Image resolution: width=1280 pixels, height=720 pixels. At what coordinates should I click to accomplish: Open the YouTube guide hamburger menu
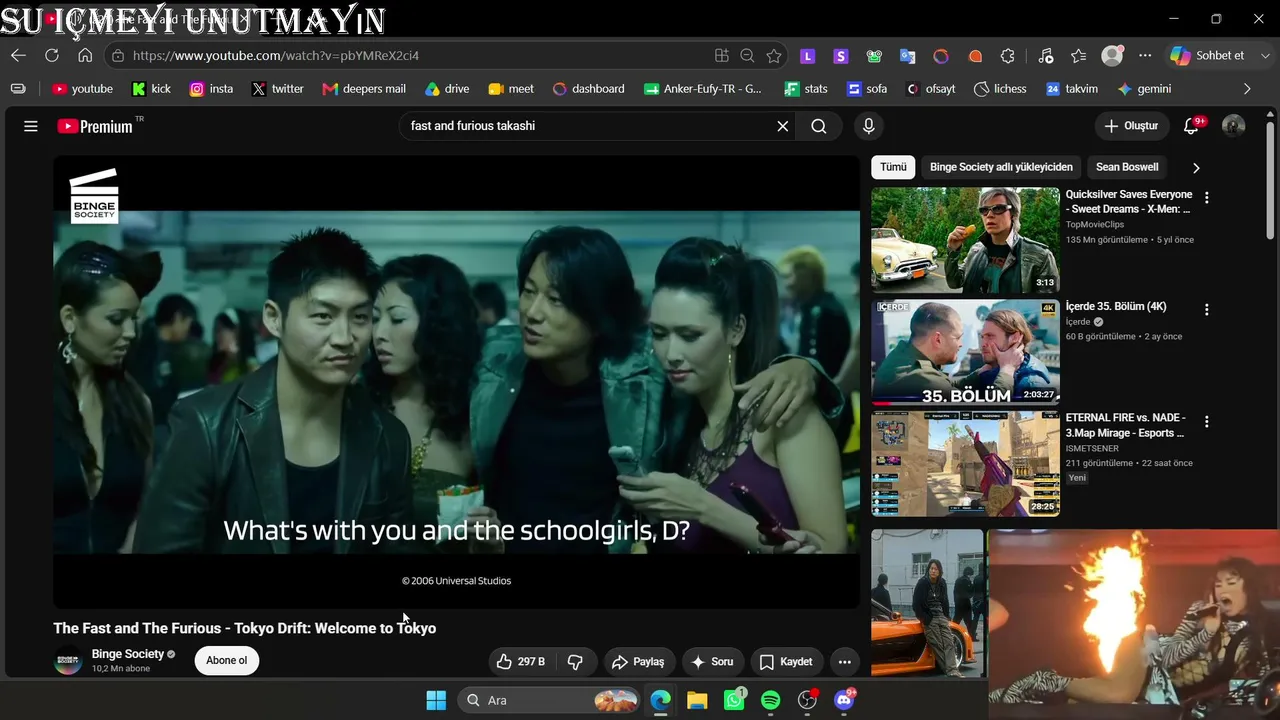(31, 126)
